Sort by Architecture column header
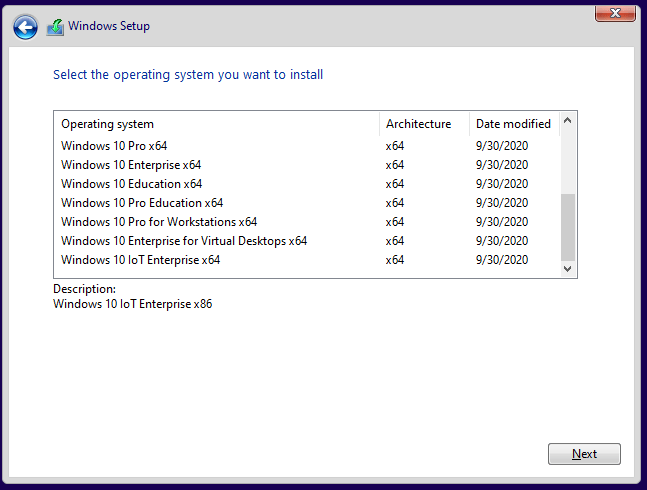The width and height of the screenshot is (647, 490). pyautogui.click(x=418, y=124)
